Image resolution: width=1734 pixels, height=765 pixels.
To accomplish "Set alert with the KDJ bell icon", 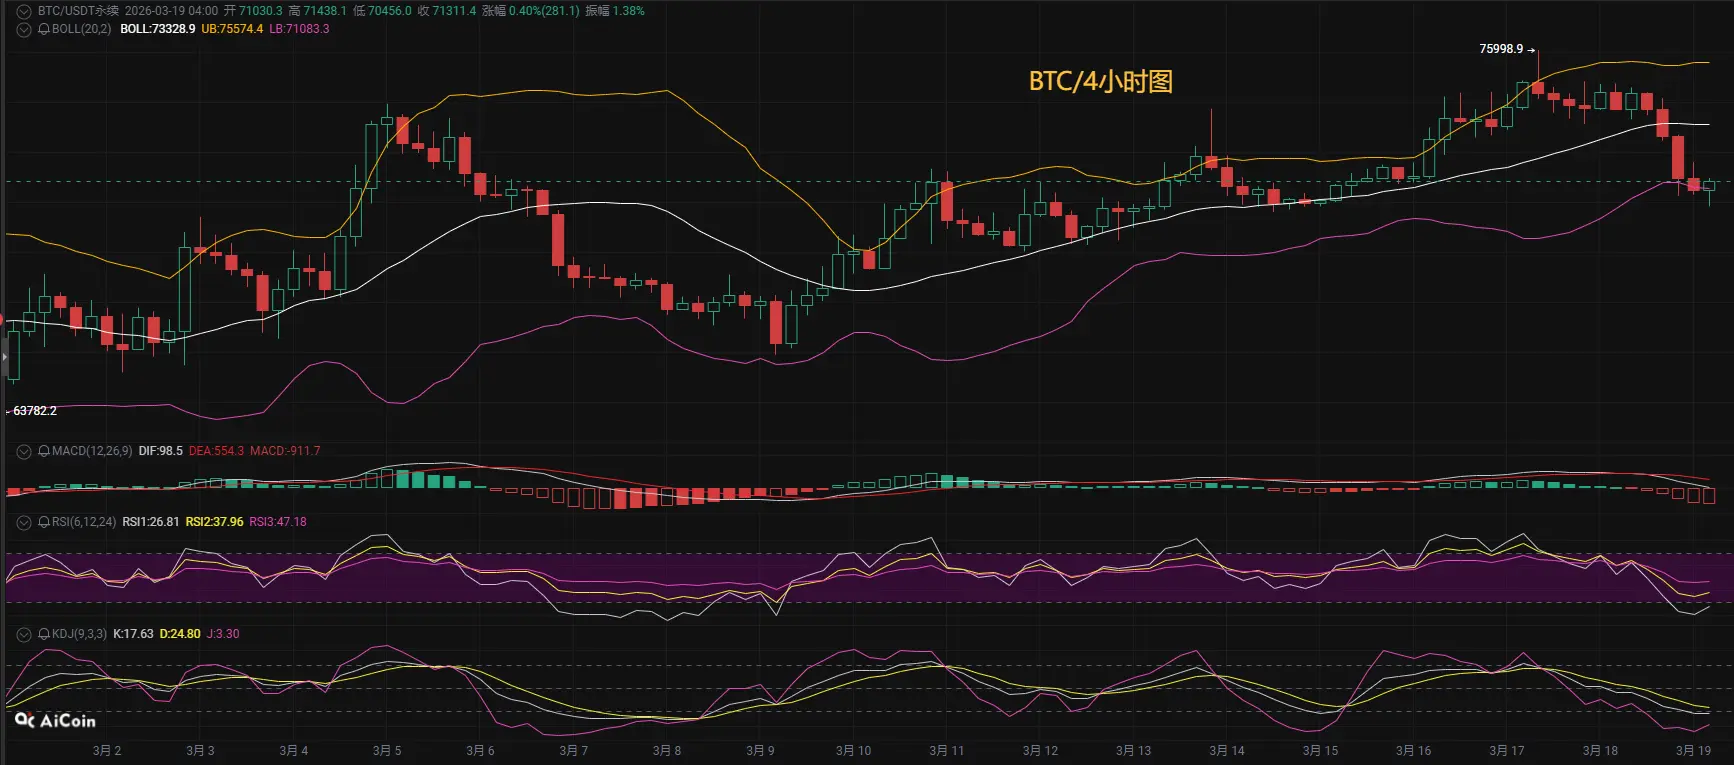I will (x=44, y=634).
